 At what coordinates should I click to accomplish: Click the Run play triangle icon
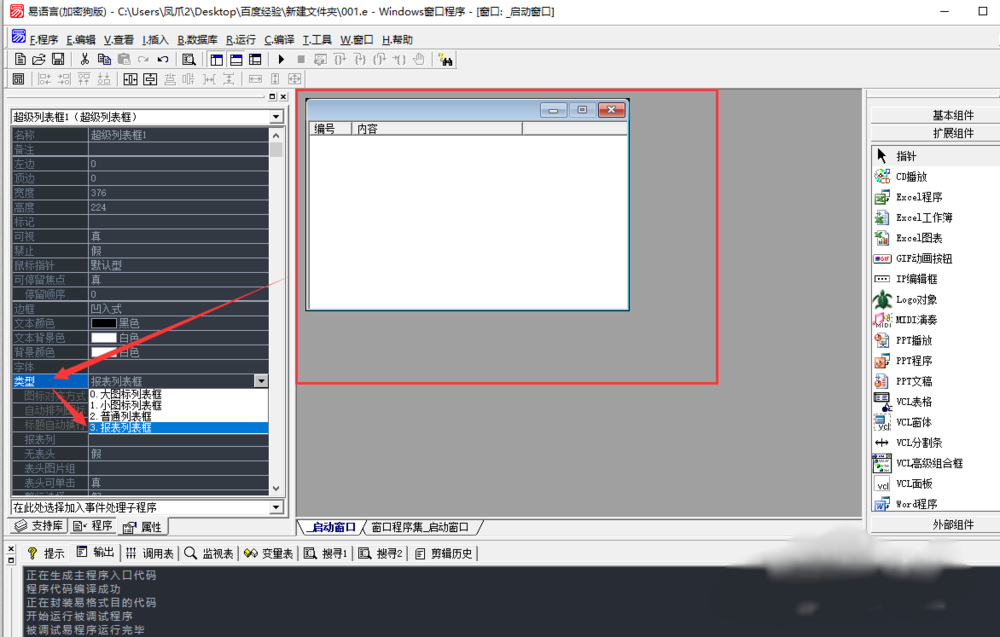pyautogui.click(x=281, y=59)
